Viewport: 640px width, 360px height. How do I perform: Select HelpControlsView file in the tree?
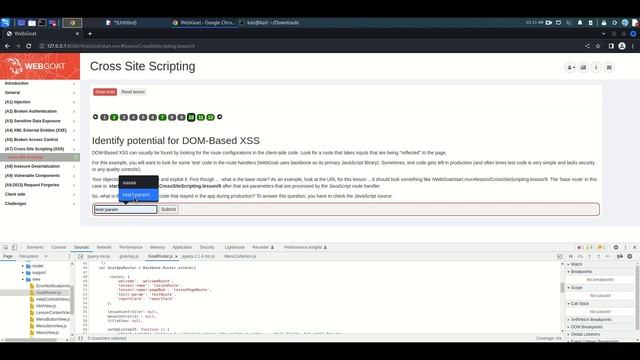[x=50, y=299]
